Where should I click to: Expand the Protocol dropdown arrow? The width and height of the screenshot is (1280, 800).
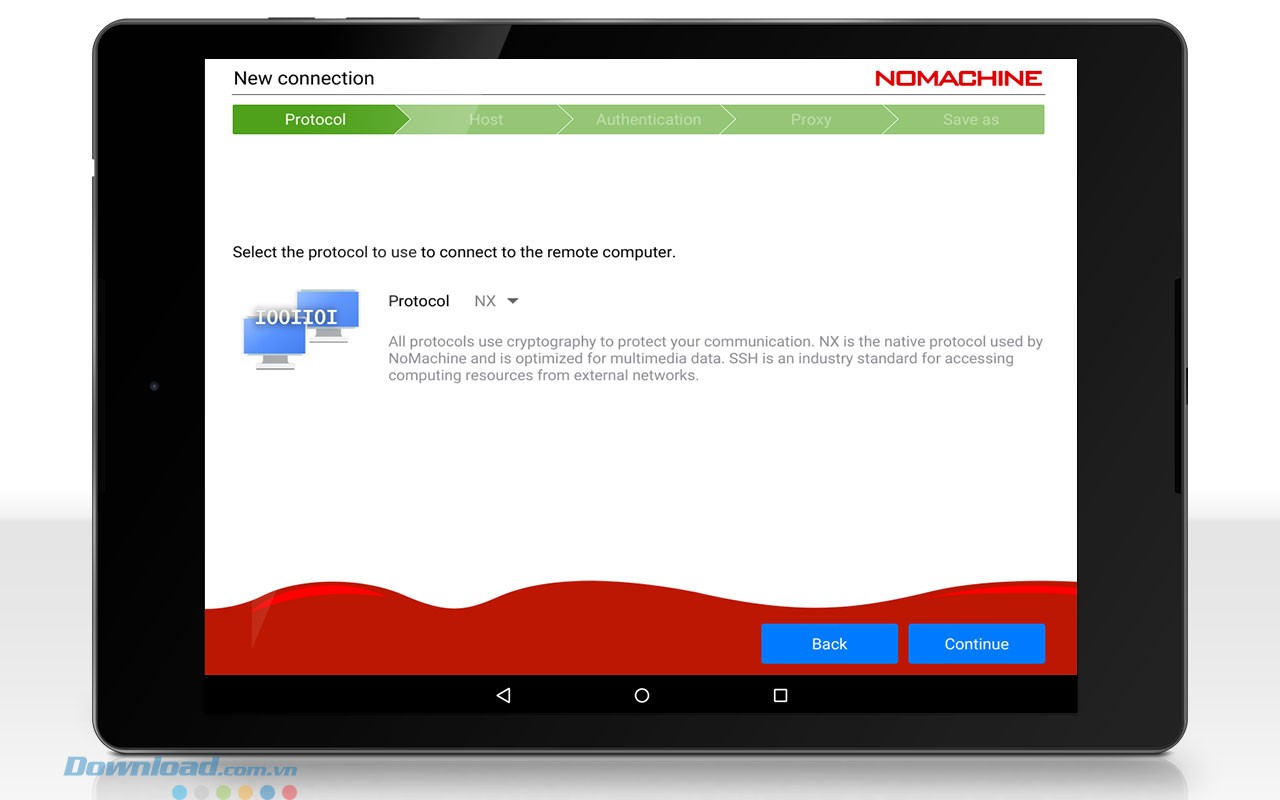coord(513,301)
